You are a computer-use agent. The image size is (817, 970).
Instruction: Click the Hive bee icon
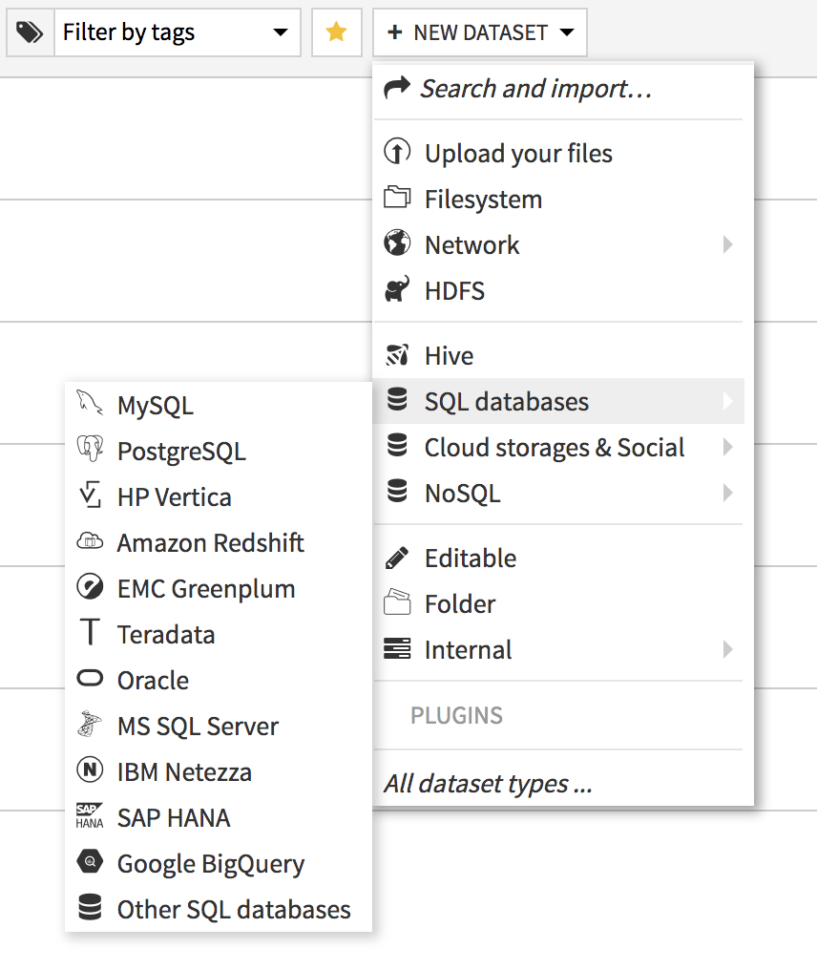click(x=397, y=355)
